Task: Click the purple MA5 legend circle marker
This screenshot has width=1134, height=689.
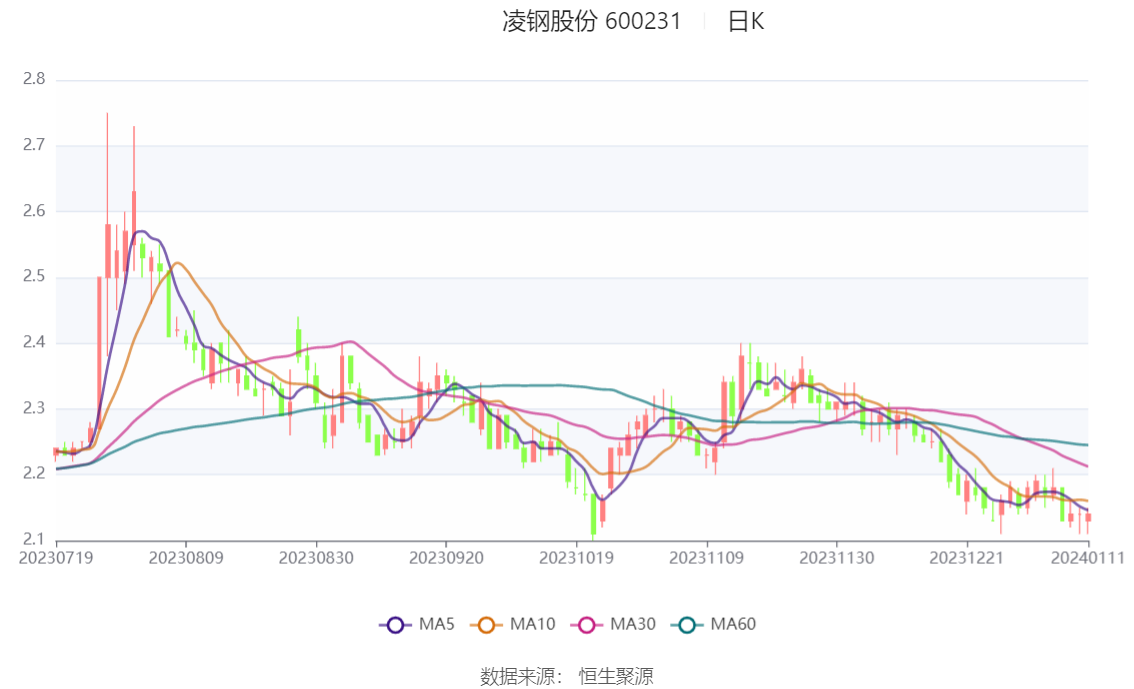Action: pos(395,625)
